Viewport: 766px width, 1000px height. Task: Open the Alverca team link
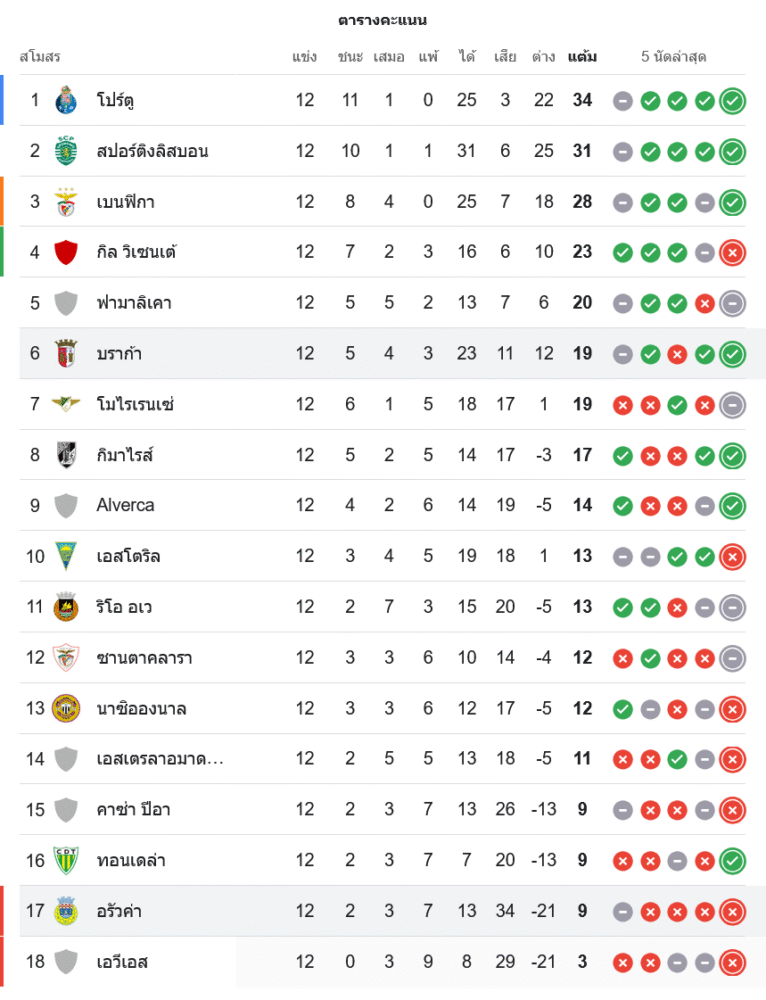coord(126,505)
